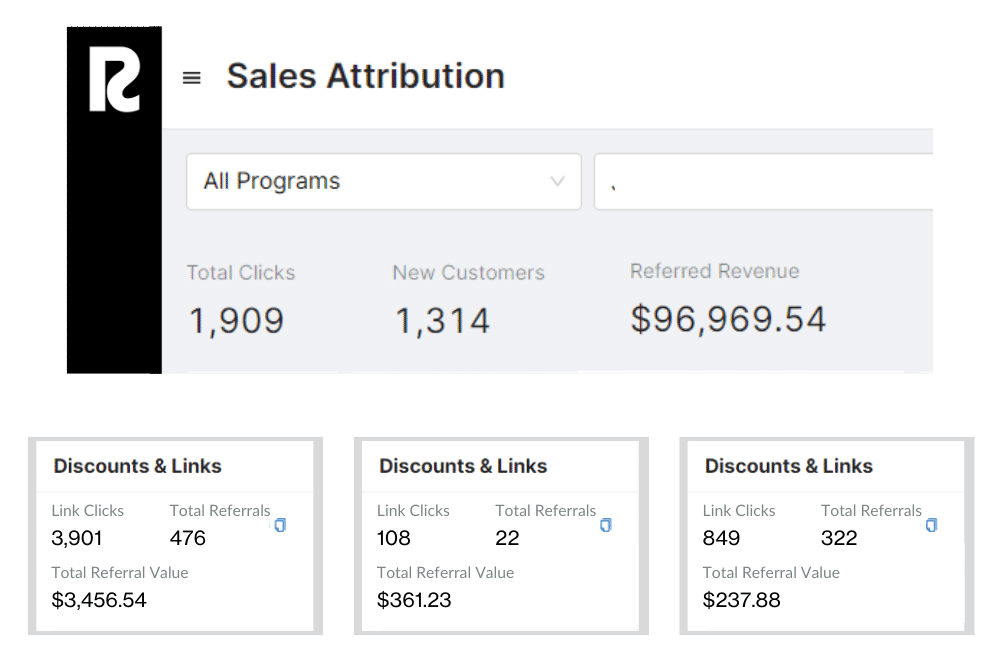This screenshot has width=1000, height=667.
Task: Click the R logo in the black sidebar
Action: tap(114, 78)
